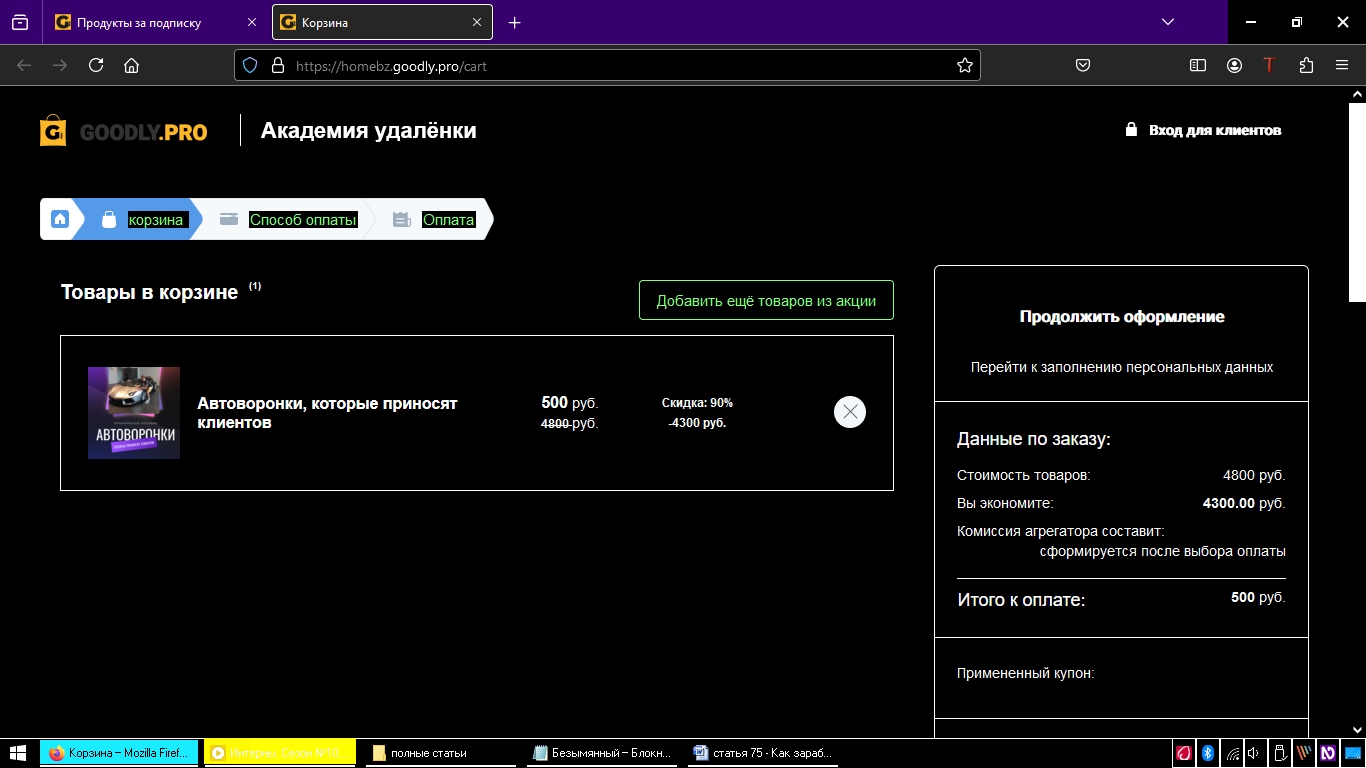The width and height of the screenshot is (1366, 768).
Task: Click Перейти к заполнению персональных данных text
Action: pos(1122,367)
